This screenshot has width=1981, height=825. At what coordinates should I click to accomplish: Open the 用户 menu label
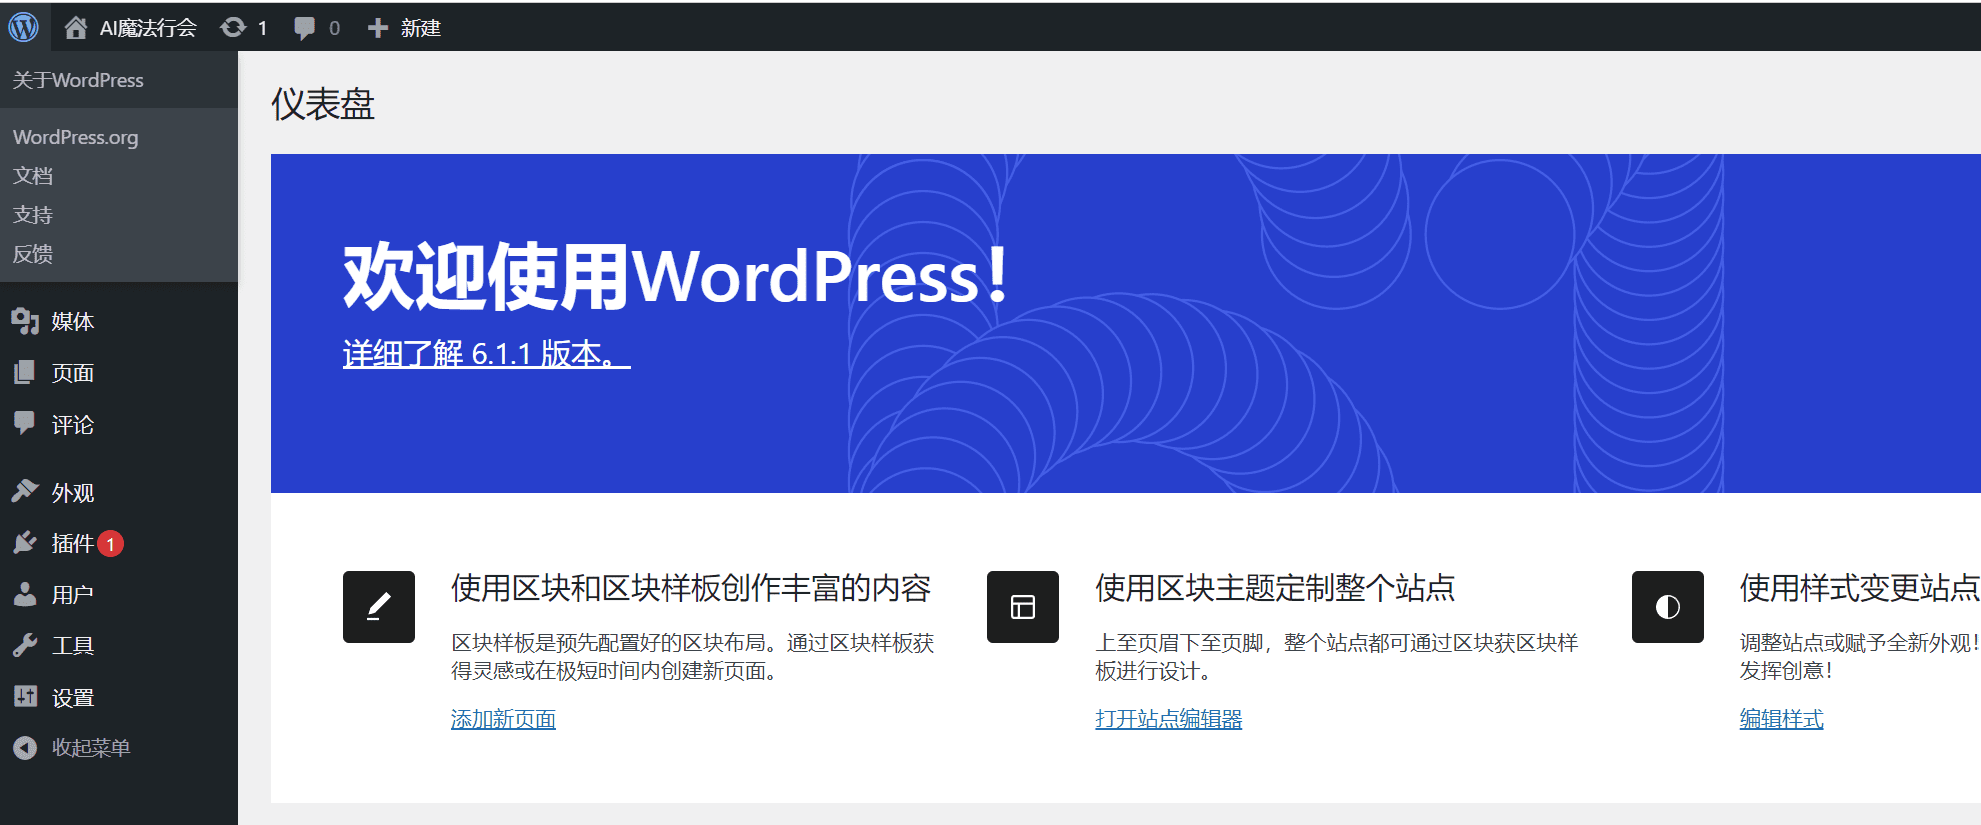tap(73, 595)
